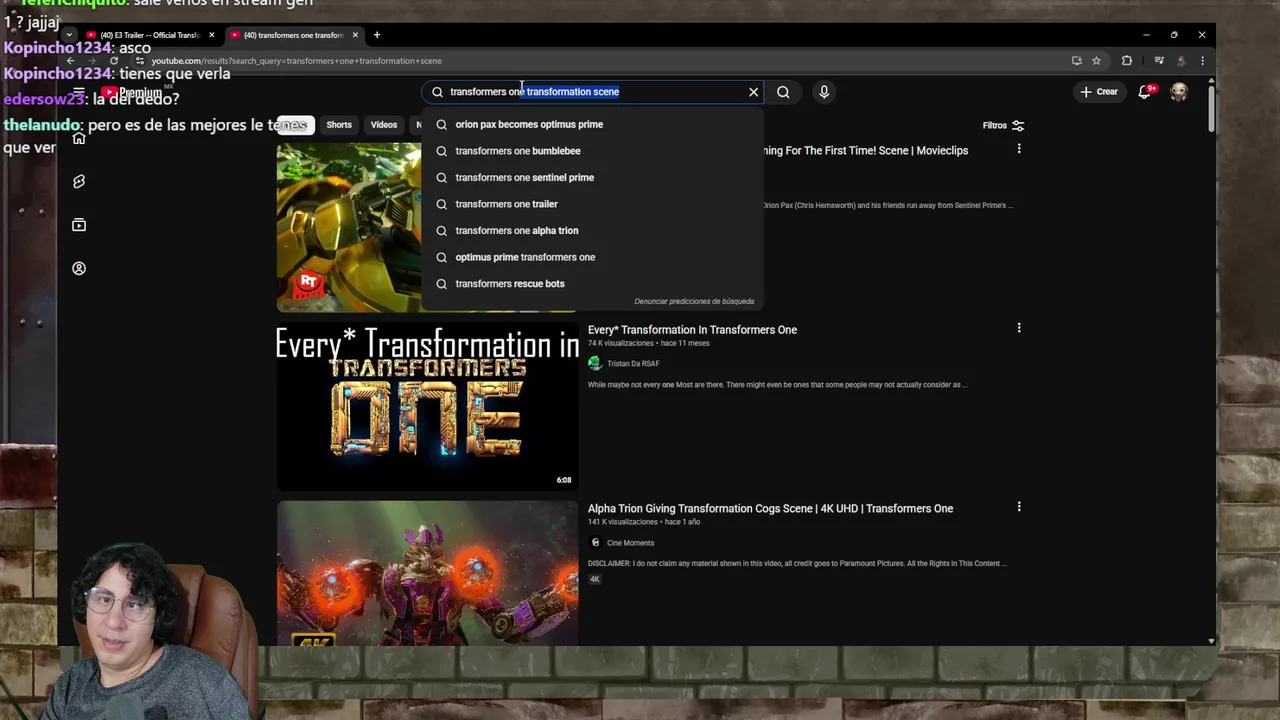1280x720 pixels.
Task: Open the Crear create menu
Action: coord(1099,92)
